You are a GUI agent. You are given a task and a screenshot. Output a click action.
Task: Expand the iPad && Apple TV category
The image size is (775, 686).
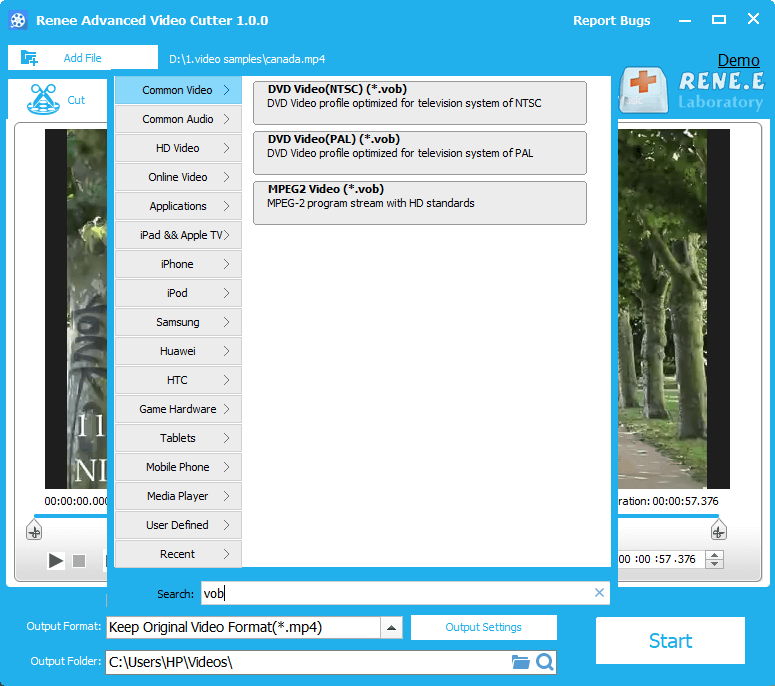[x=178, y=235]
